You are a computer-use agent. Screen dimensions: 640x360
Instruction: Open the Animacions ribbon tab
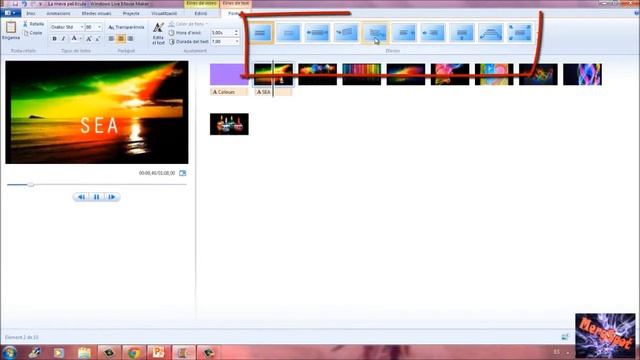pos(58,13)
